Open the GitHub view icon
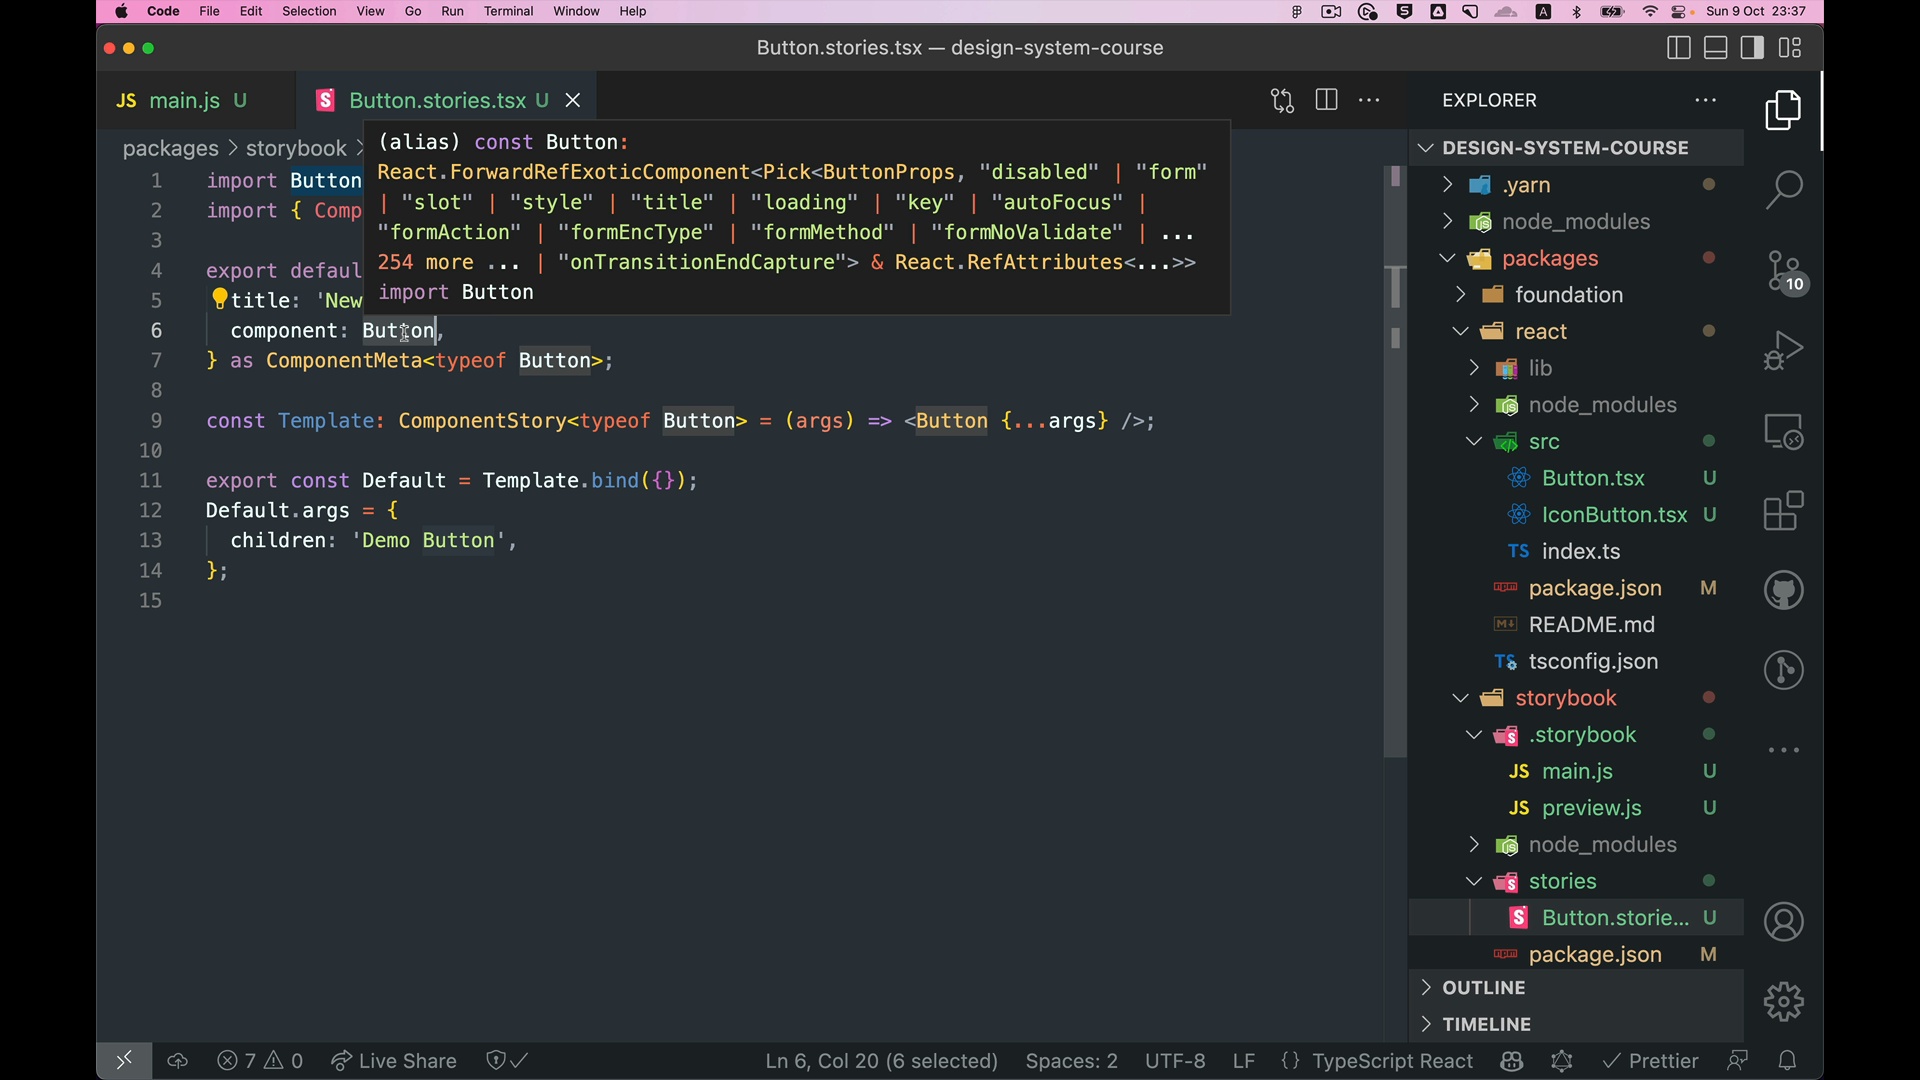 click(1784, 591)
